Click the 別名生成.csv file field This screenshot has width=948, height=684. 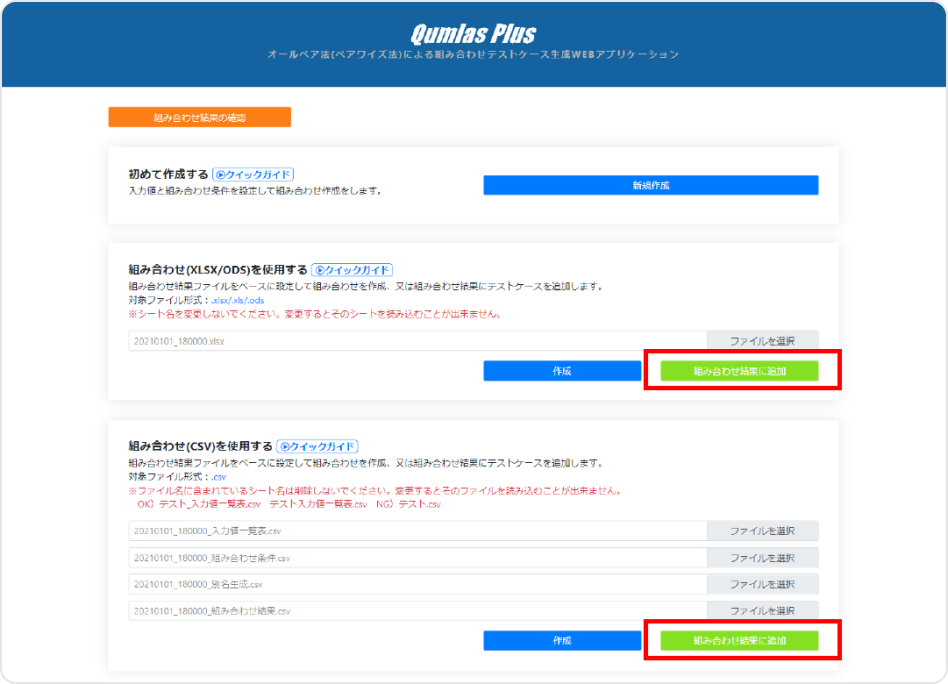tap(417, 584)
